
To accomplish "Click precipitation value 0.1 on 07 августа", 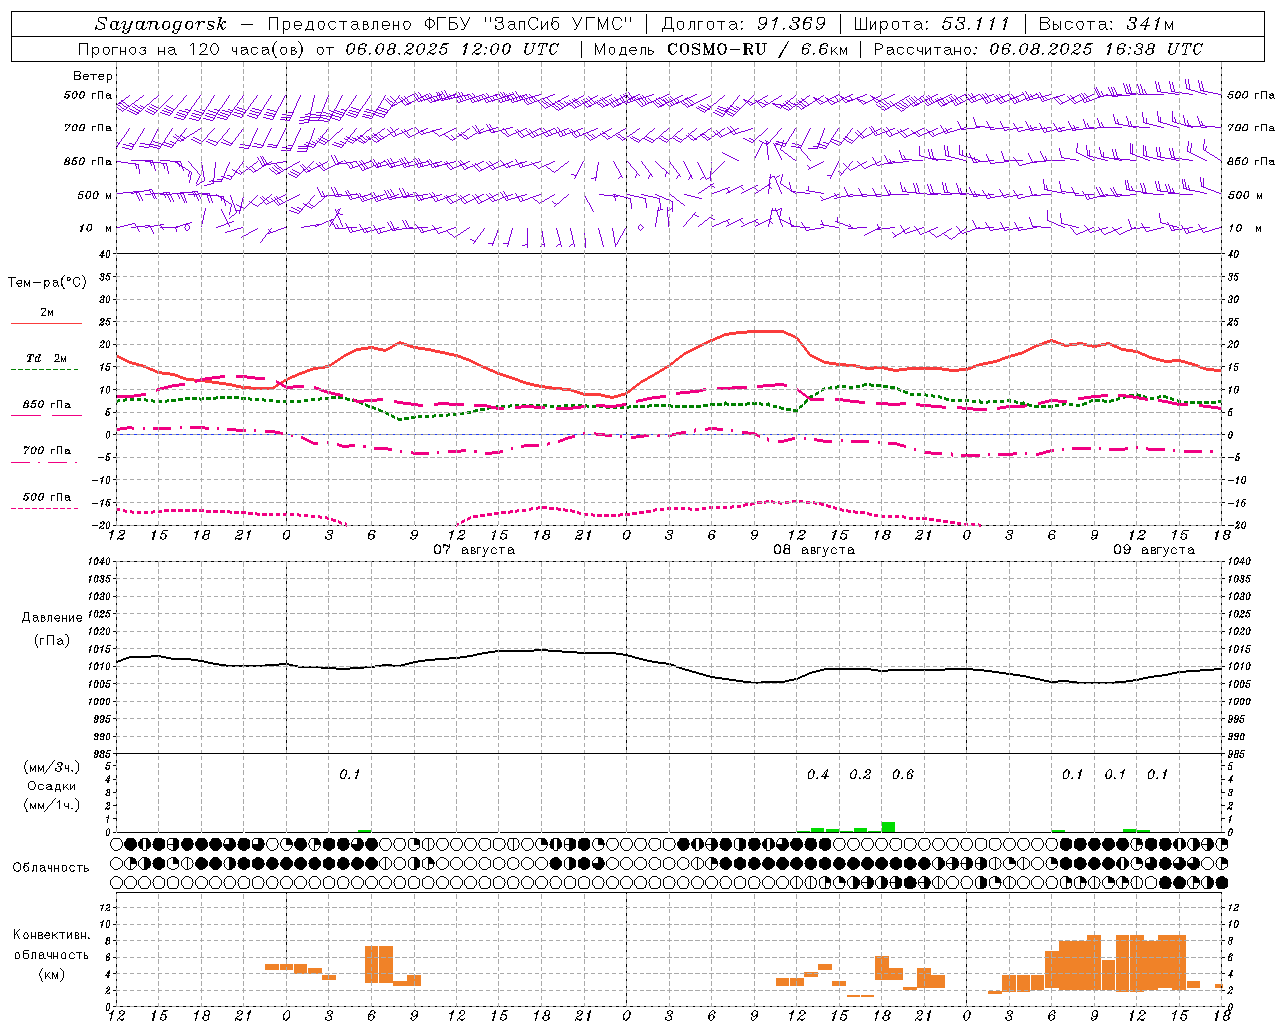I will (x=349, y=775).
